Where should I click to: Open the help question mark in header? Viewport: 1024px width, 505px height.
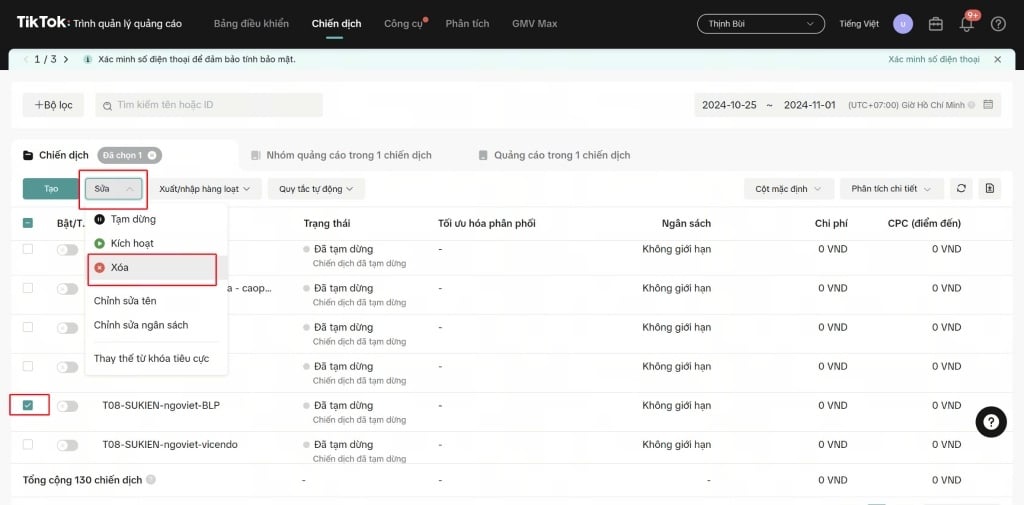pyautogui.click(x=998, y=24)
